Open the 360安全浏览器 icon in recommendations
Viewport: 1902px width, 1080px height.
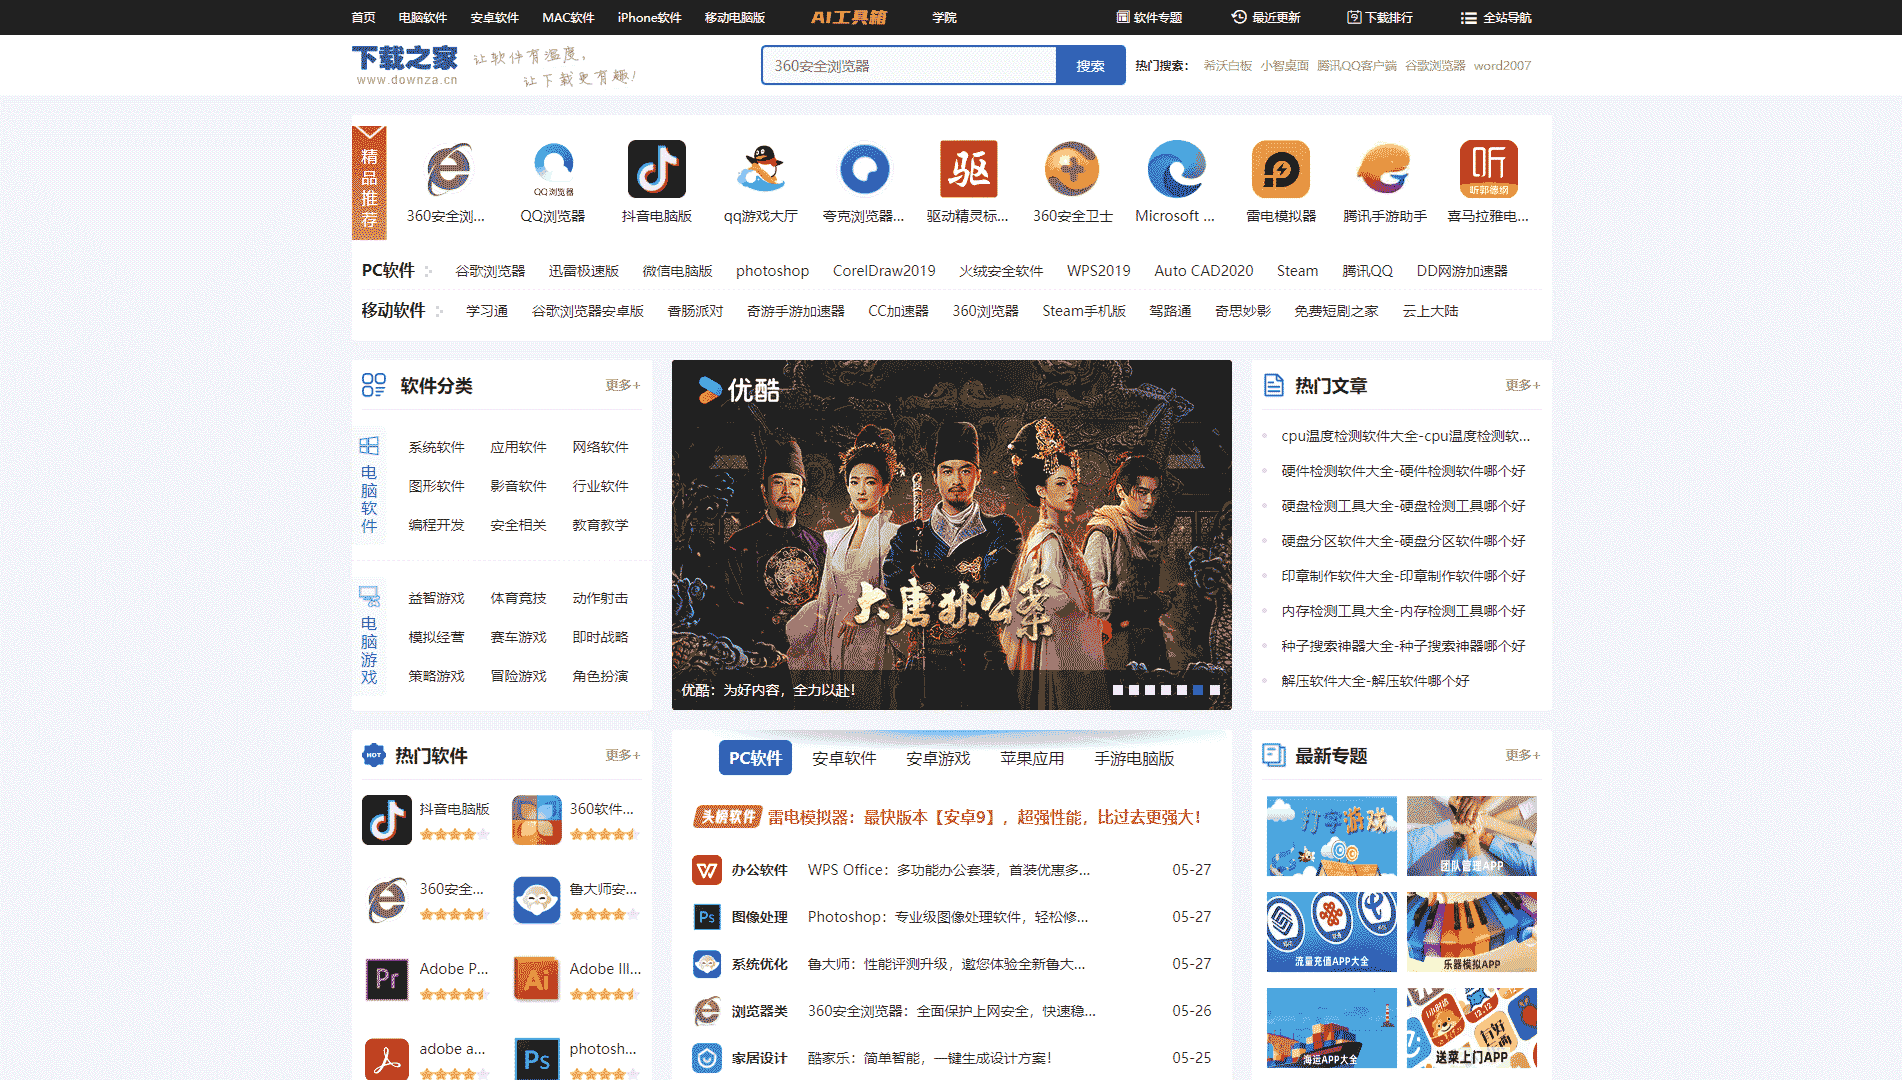point(447,169)
